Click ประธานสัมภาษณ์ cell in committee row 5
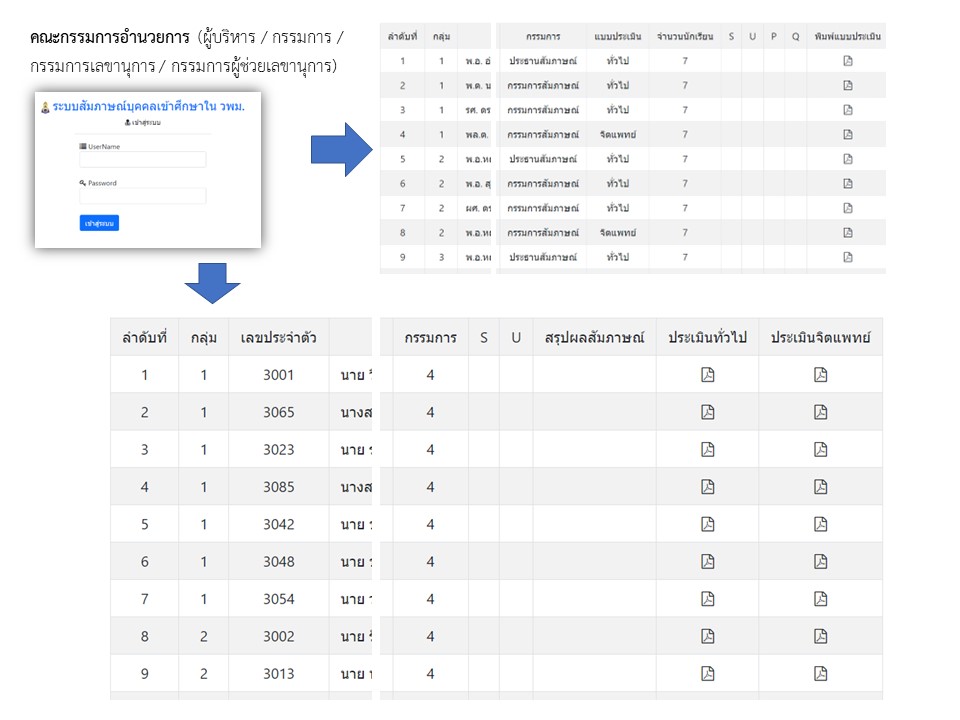960x720 pixels. 543,159
